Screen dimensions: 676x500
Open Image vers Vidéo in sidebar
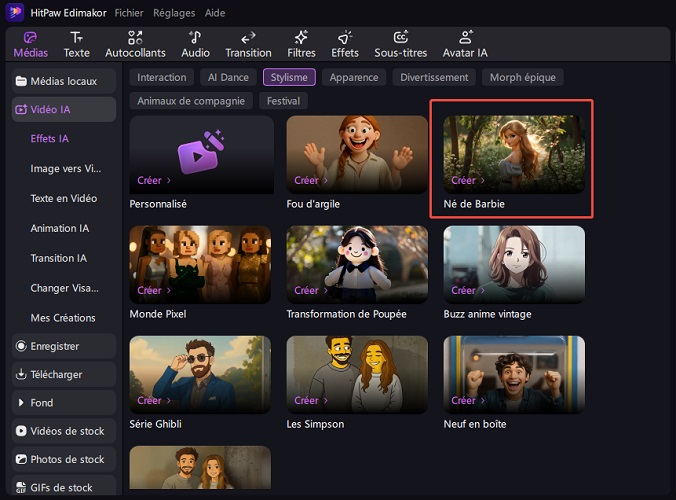pos(65,169)
